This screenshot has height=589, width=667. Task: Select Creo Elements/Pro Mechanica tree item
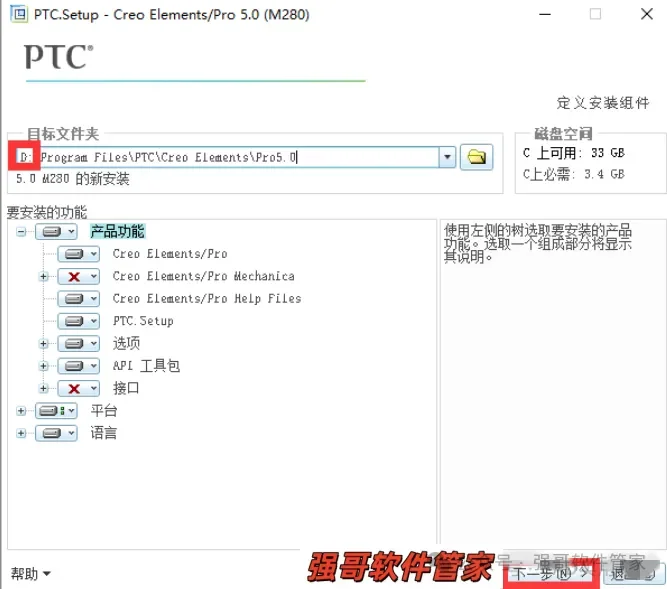point(203,276)
